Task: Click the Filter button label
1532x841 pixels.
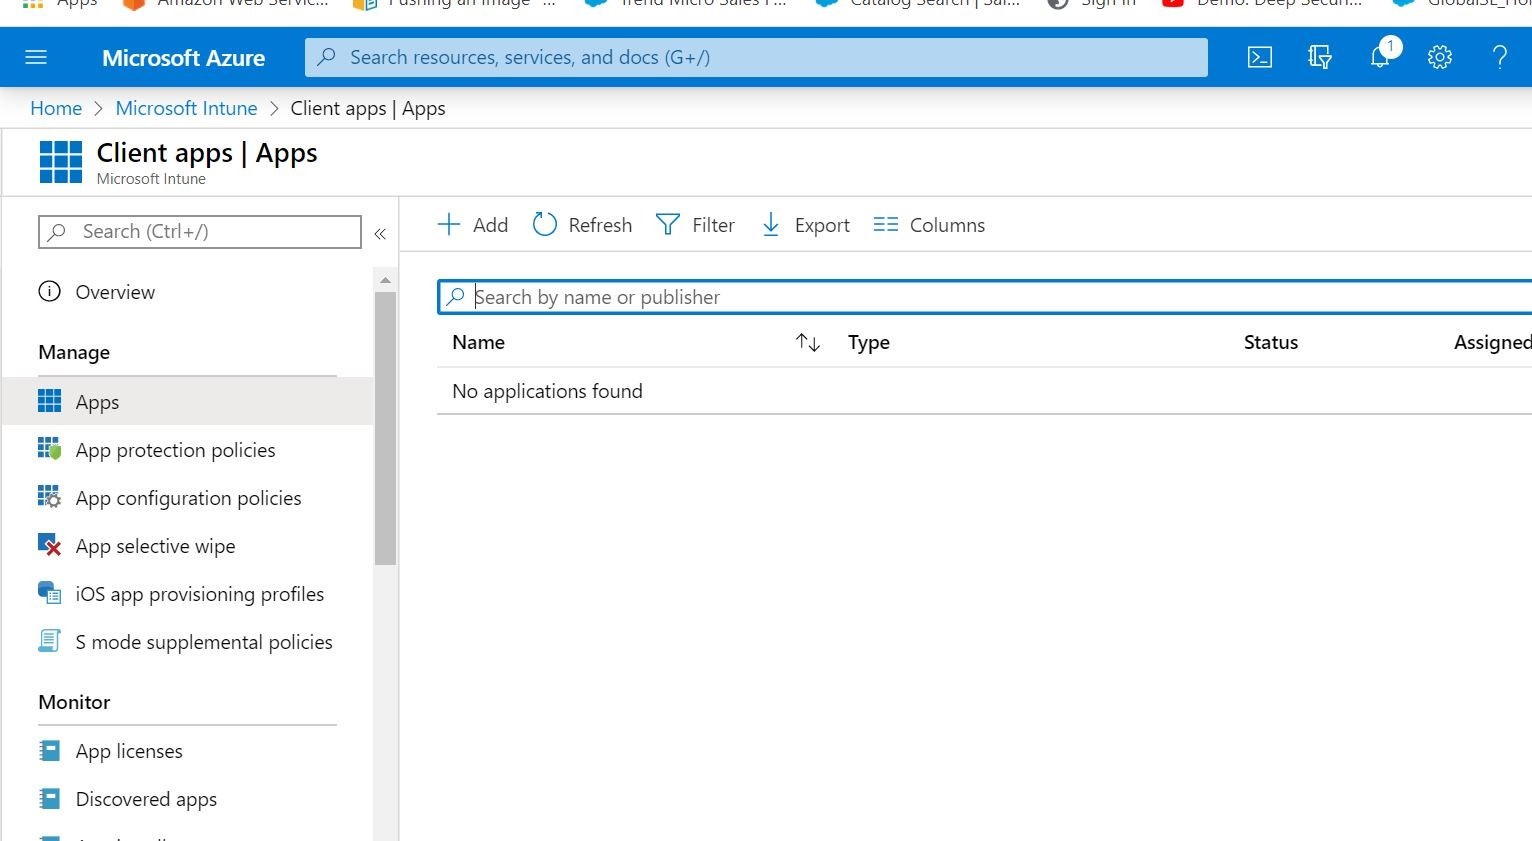Action: [x=713, y=225]
